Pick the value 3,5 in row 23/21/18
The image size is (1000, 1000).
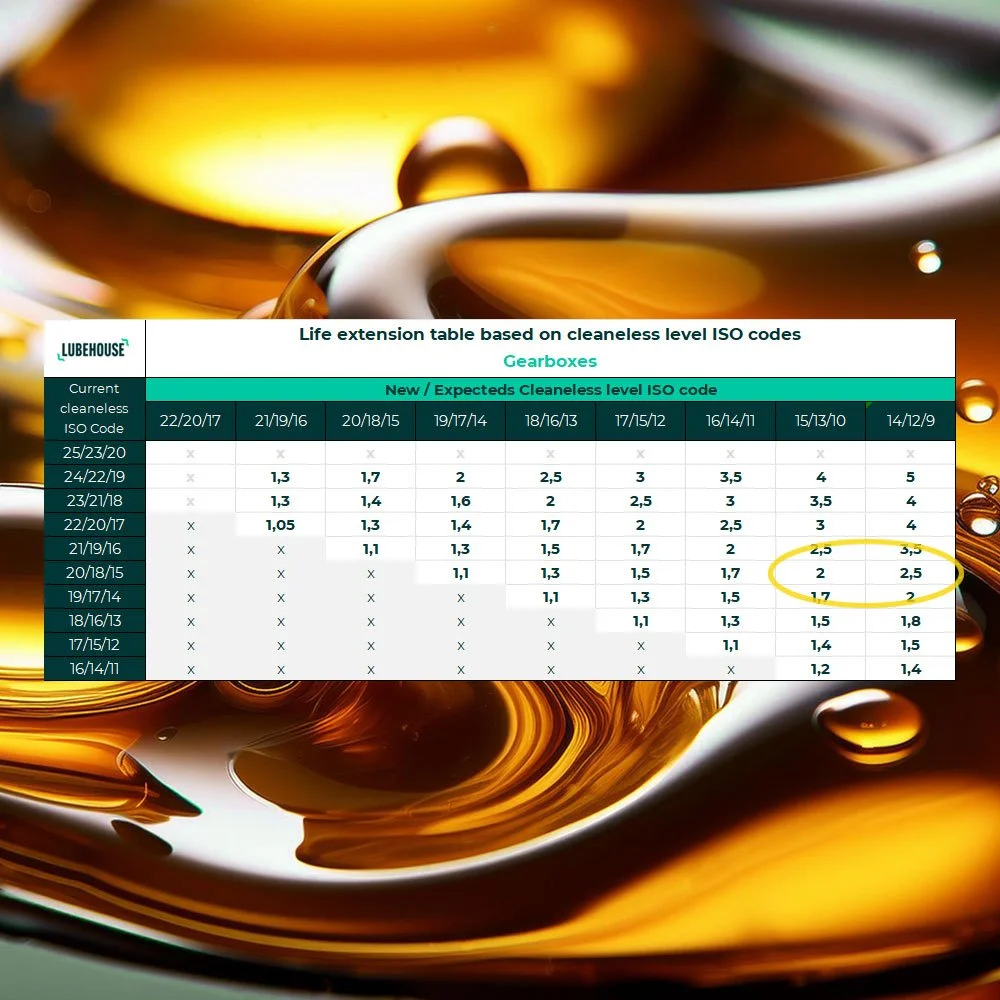(x=820, y=501)
